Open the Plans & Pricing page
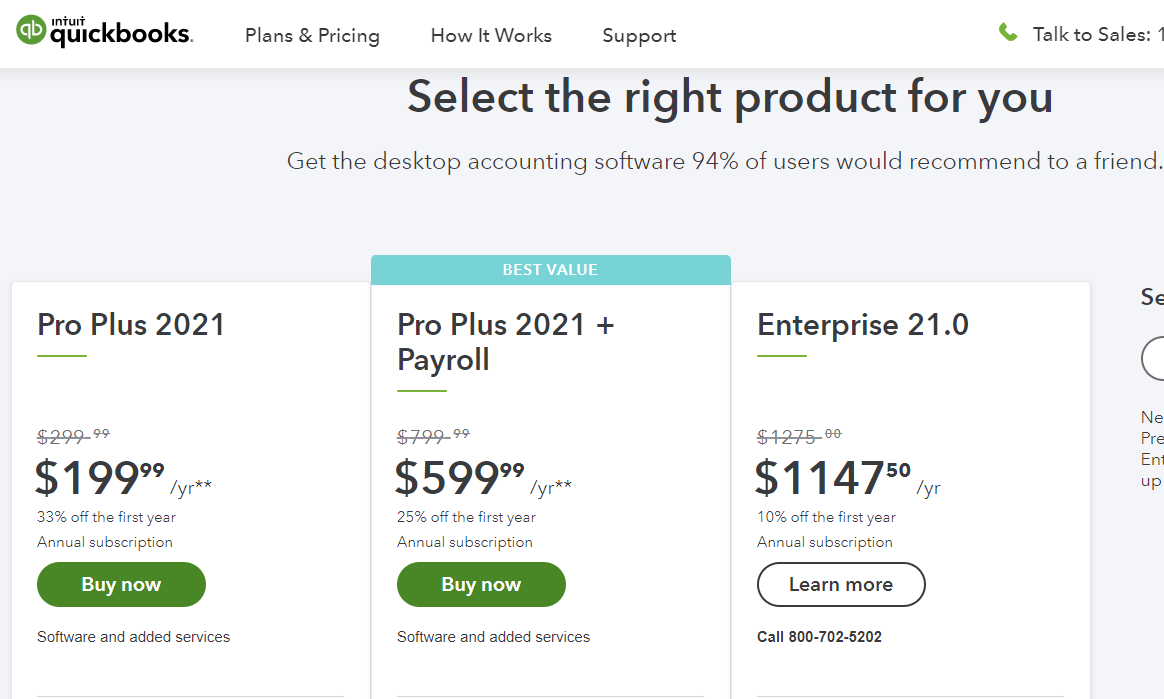 pos(312,35)
